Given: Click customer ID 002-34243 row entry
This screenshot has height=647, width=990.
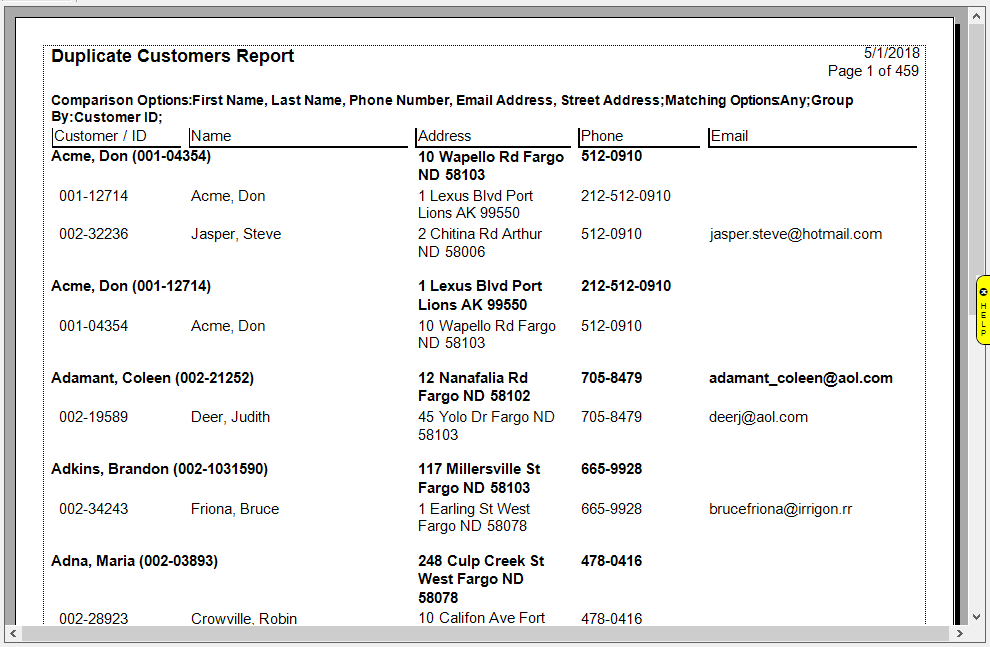Looking at the screenshot, I should coord(93,509).
